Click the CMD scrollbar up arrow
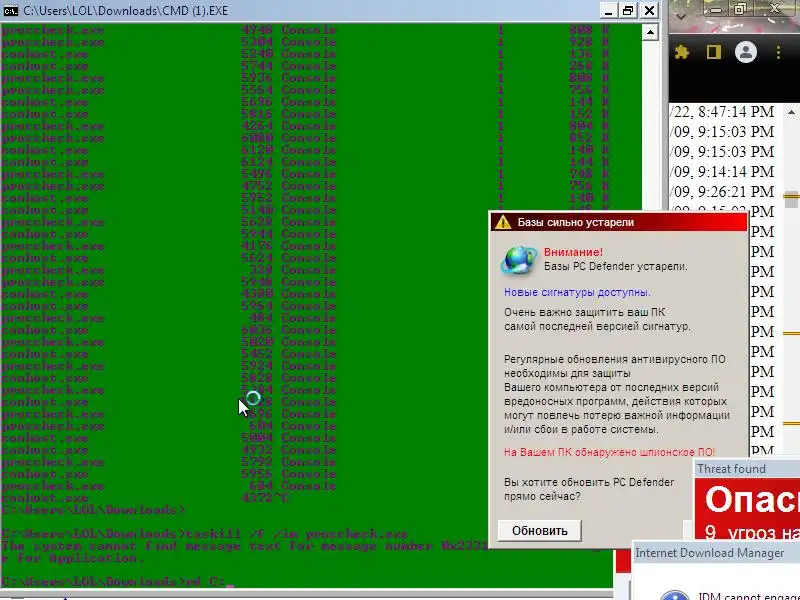This screenshot has width=800, height=600. pos(650,32)
